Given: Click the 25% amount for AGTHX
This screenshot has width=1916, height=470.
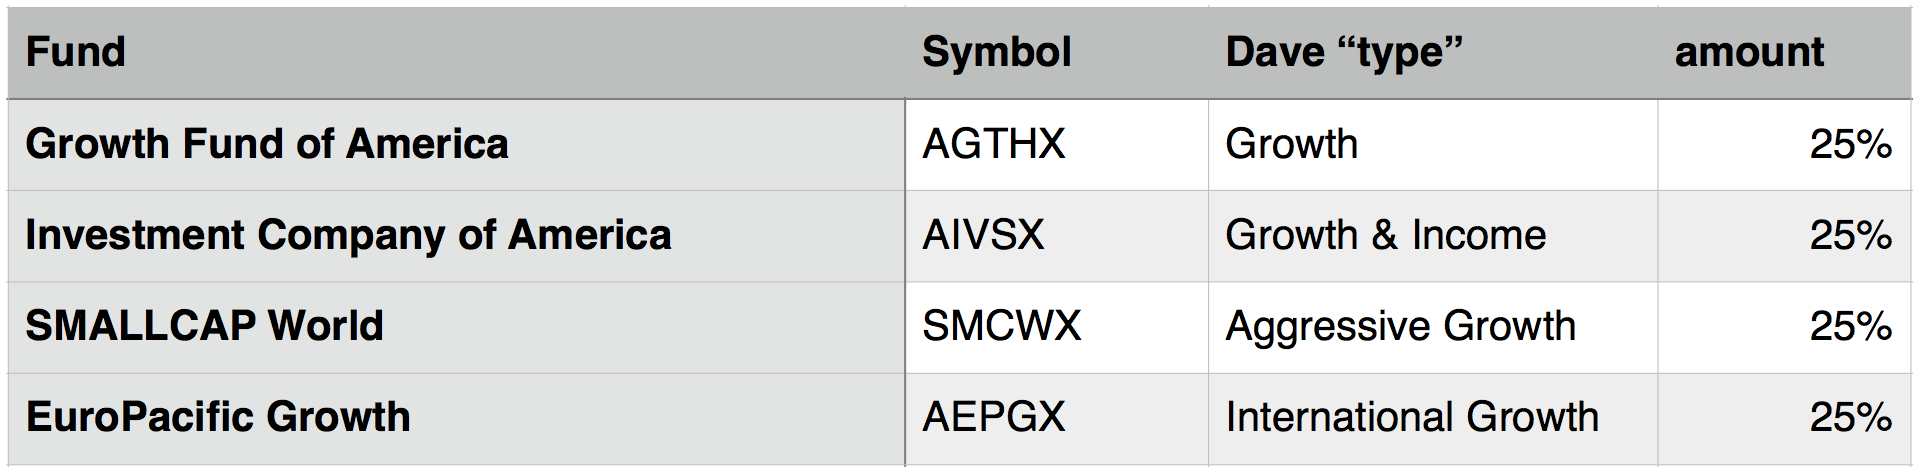Looking at the screenshot, I should [x=1784, y=145].
